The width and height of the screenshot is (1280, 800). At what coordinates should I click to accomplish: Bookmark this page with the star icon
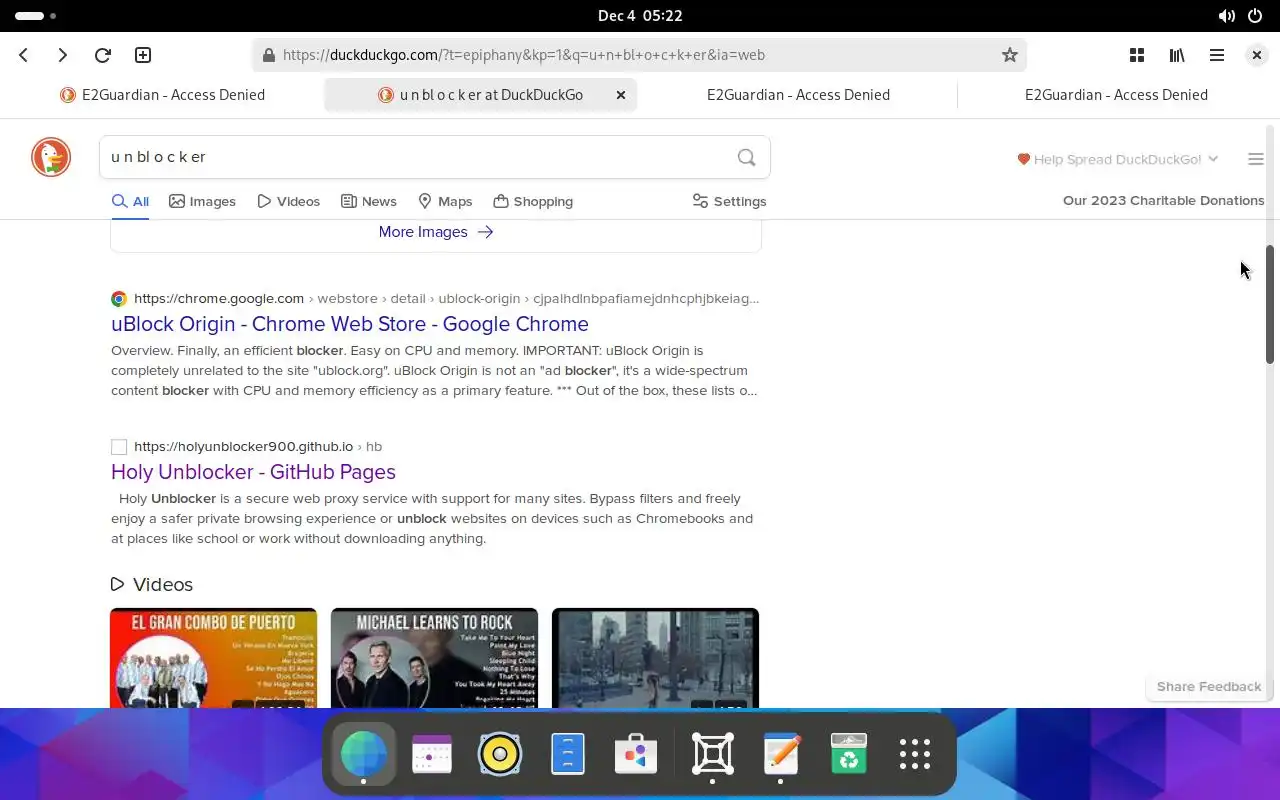point(1010,55)
